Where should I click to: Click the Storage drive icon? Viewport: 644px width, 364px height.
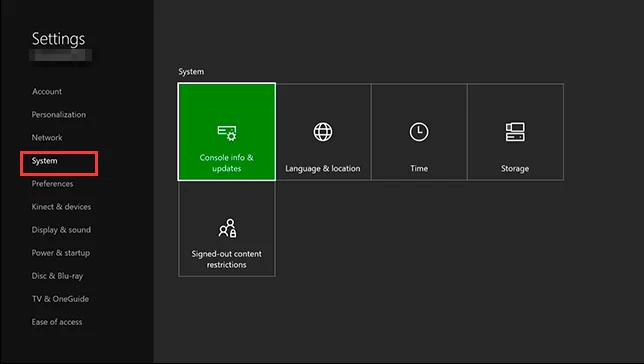(x=515, y=132)
